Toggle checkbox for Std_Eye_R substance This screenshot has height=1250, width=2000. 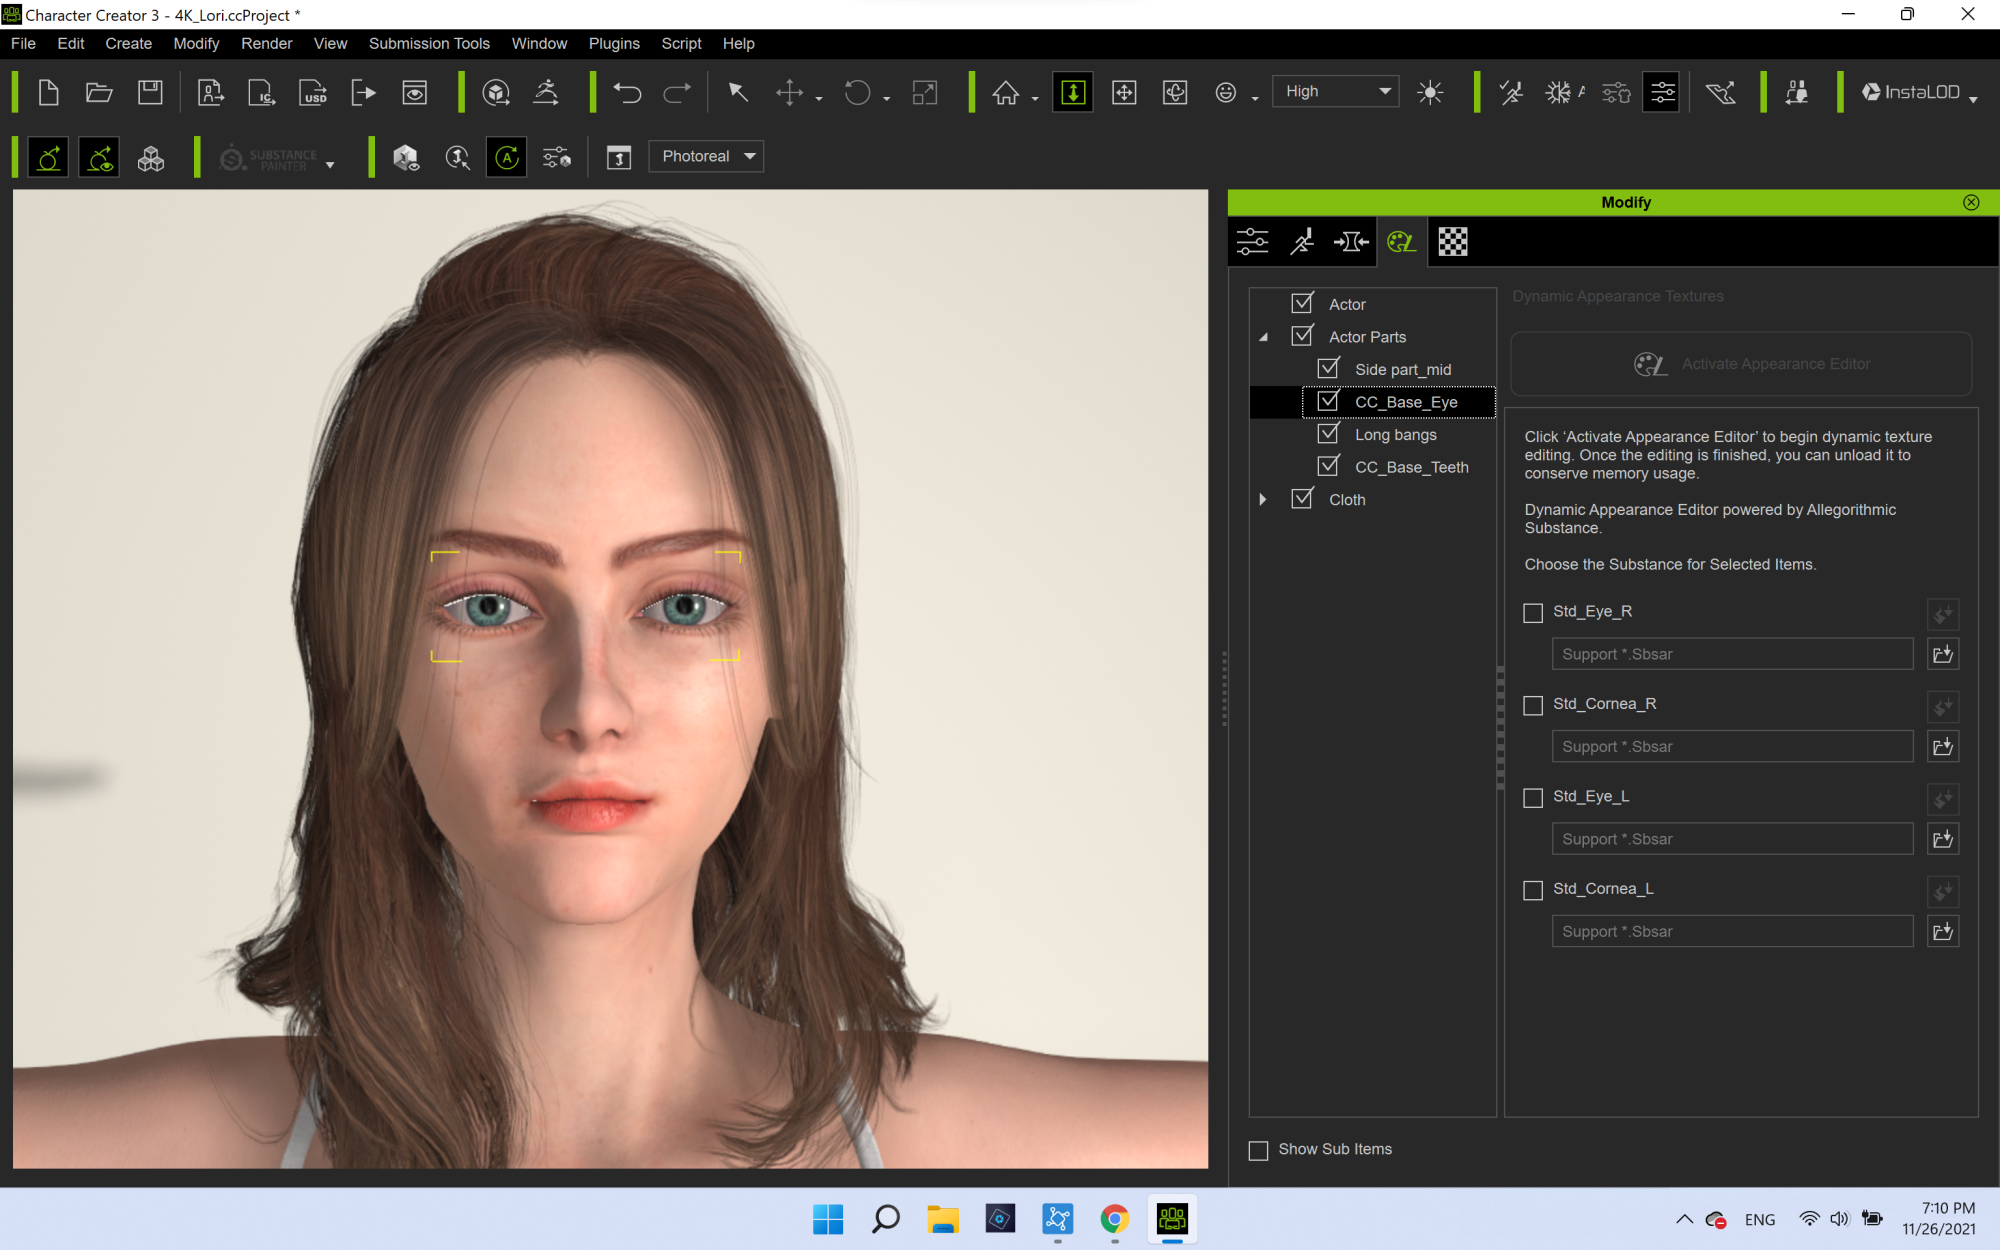click(1531, 611)
